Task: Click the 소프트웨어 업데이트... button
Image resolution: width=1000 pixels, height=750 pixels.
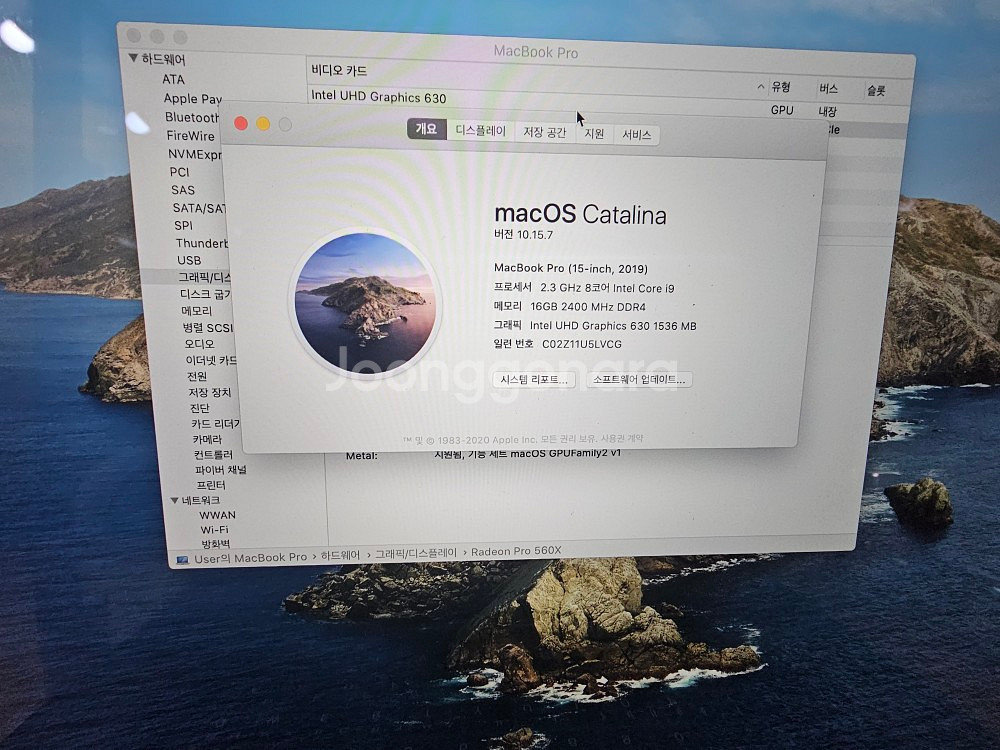Action: coord(638,379)
